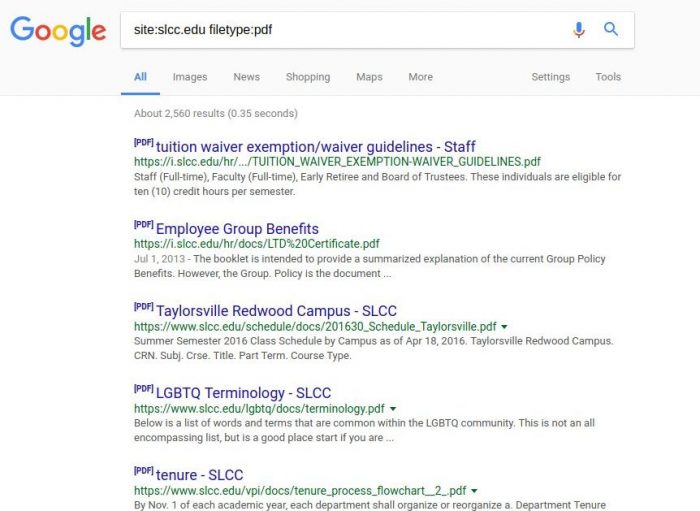Start voice search with microphone icon
Viewport: 700px width, 511px height.
click(579, 29)
